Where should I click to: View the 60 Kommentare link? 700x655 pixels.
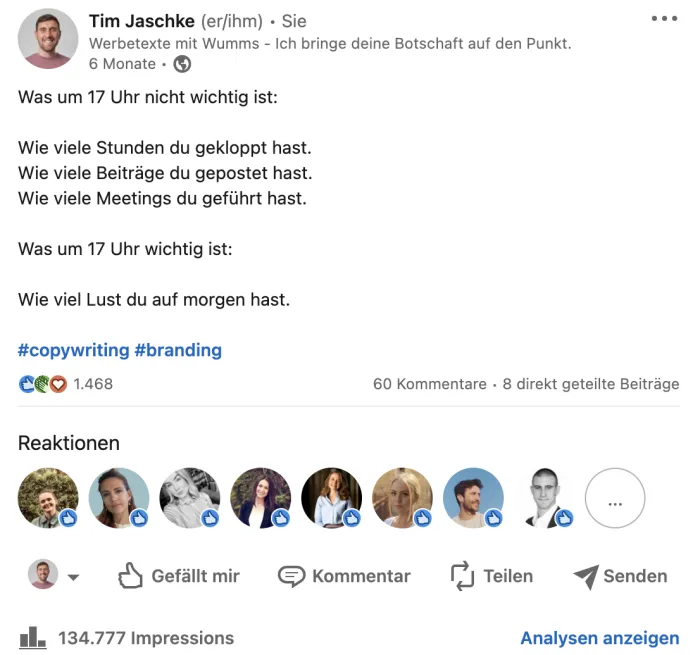pos(429,384)
